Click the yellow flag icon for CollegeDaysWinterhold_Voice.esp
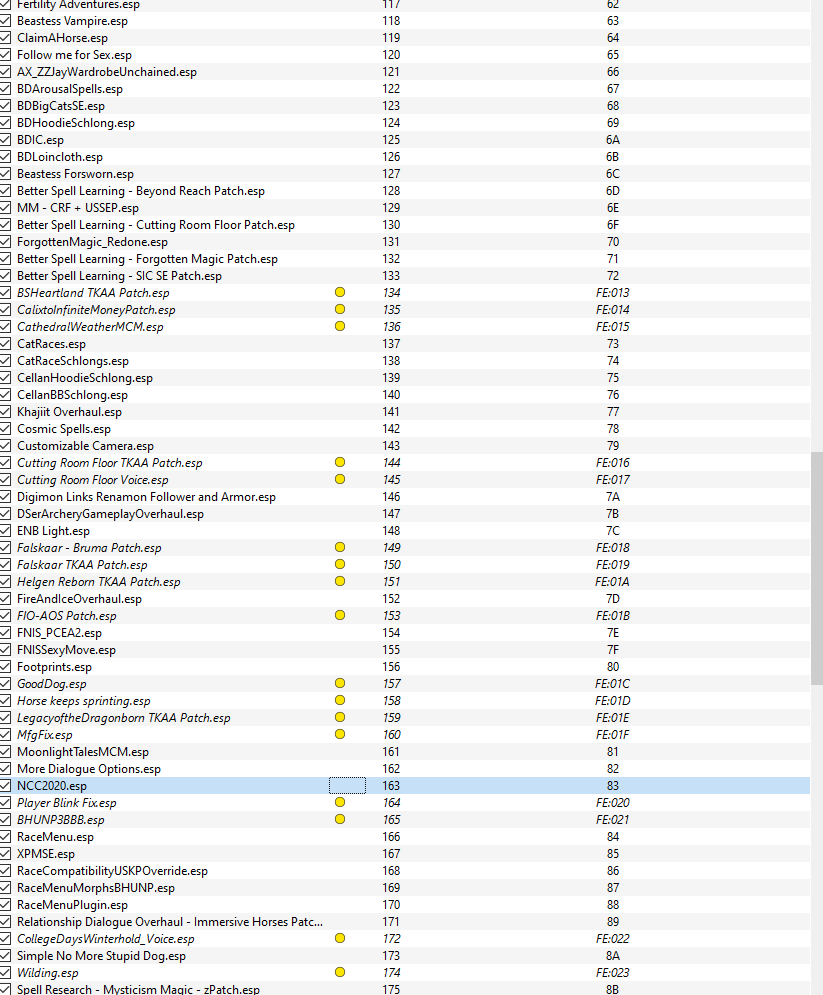This screenshot has height=995, width=823. tap(340, 938)
